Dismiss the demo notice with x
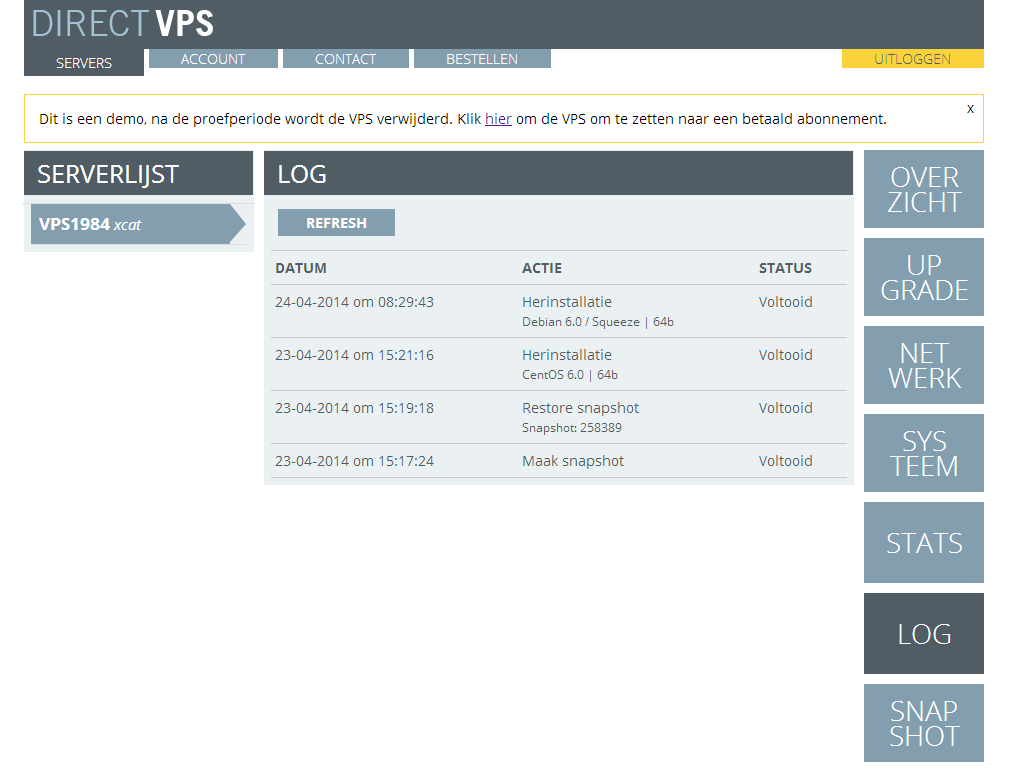This screenshot has width=1024, height=783. [x=970, y=108]
